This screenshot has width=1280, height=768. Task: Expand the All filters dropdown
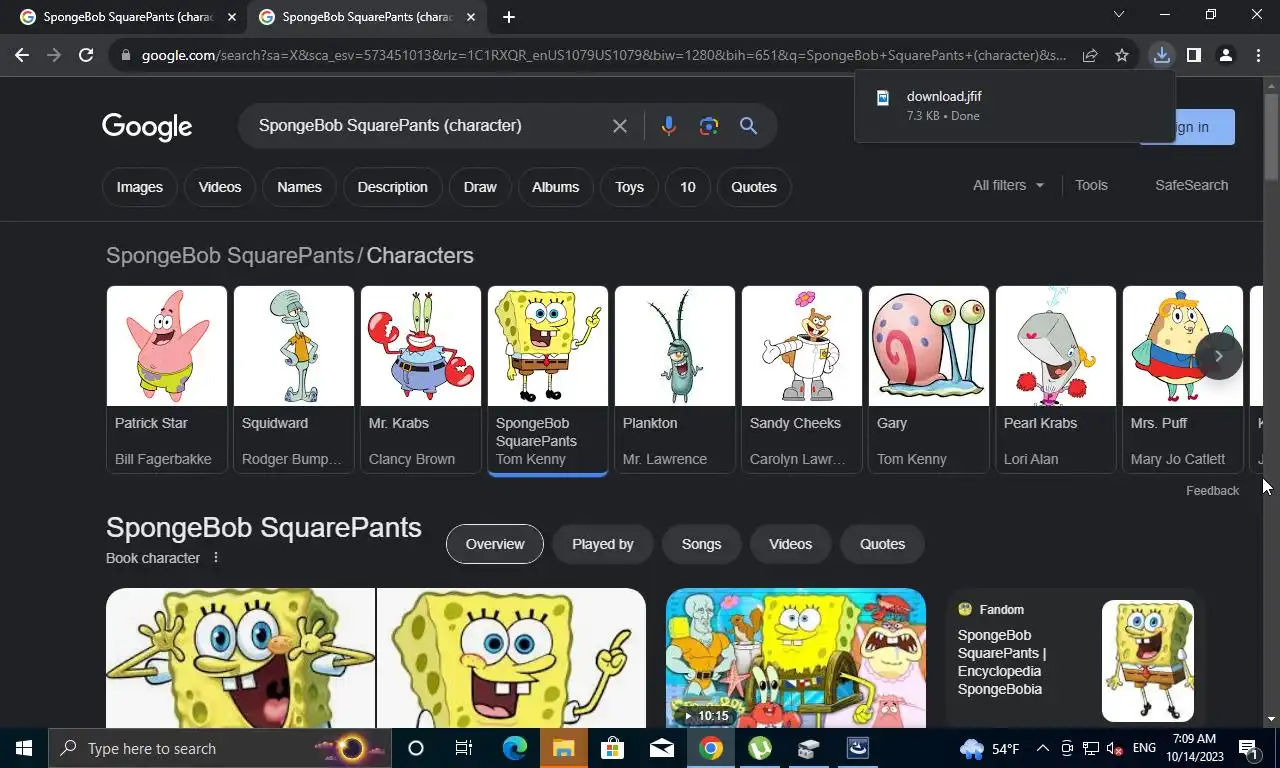tap(1008, 185)
